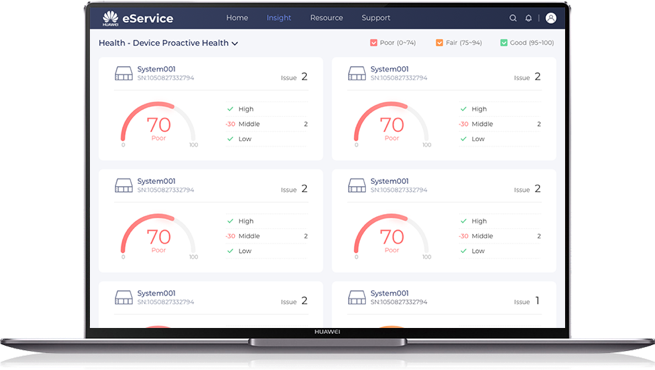655x370 pixels.
Task: Open the Resource navigation menu
Action: pyautogui.click(x=326, y=18)
